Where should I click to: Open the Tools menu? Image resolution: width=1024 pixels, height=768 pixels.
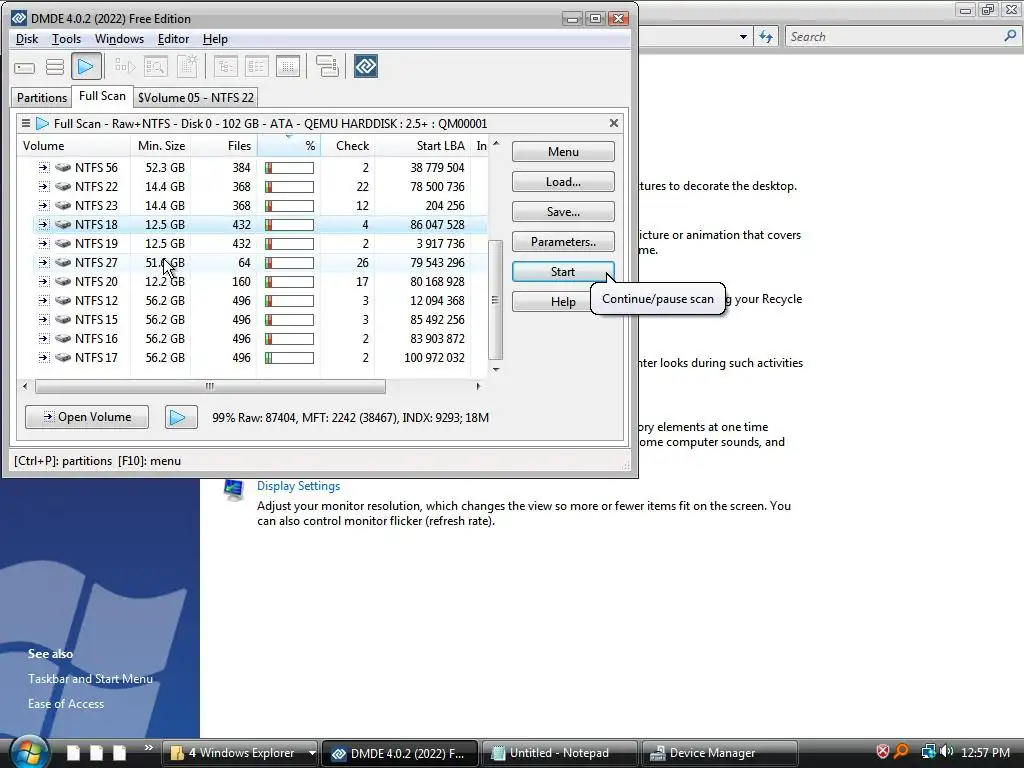tap(67, 39)
